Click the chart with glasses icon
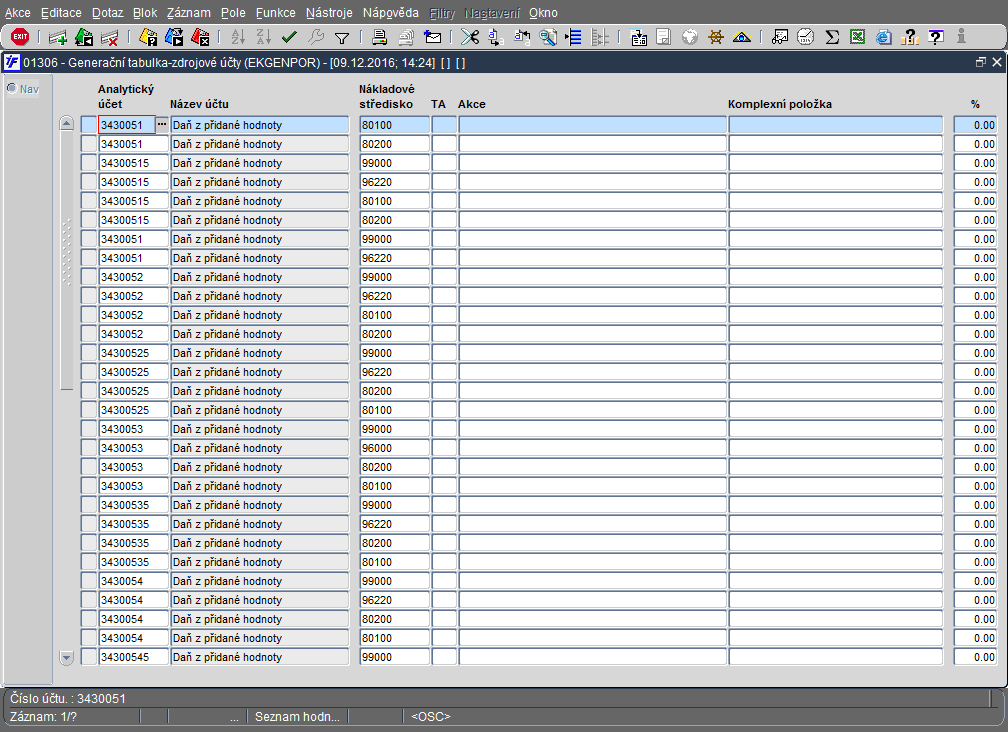Viewport: 1008px width, 732px height. (780, 37)
